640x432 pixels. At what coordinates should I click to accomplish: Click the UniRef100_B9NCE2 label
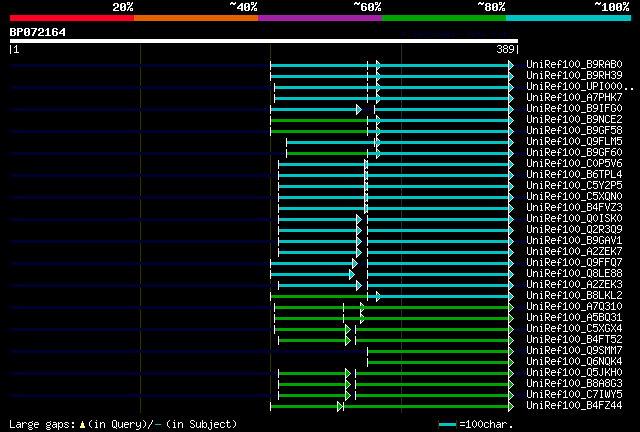[574, 119]
